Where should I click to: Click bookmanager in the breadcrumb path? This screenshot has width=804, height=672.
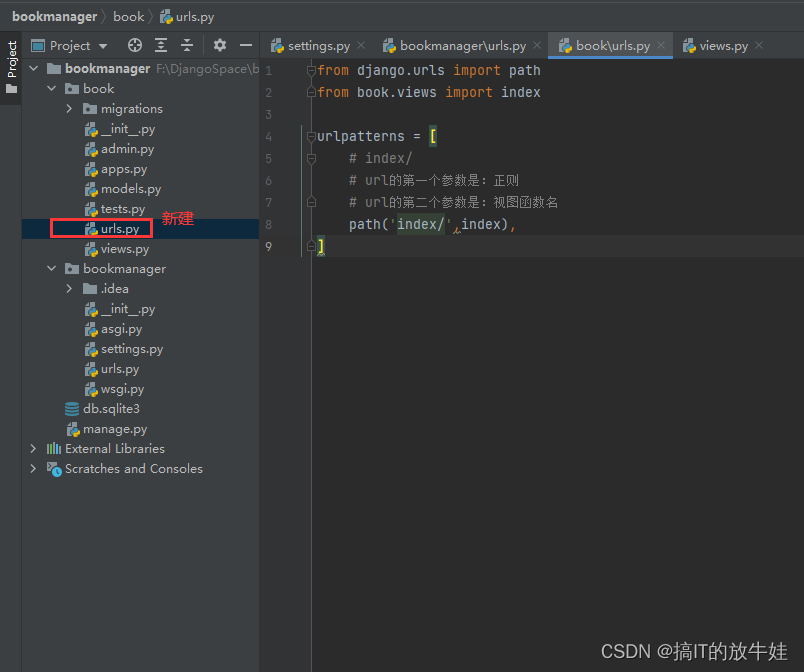tap(54, 17)
